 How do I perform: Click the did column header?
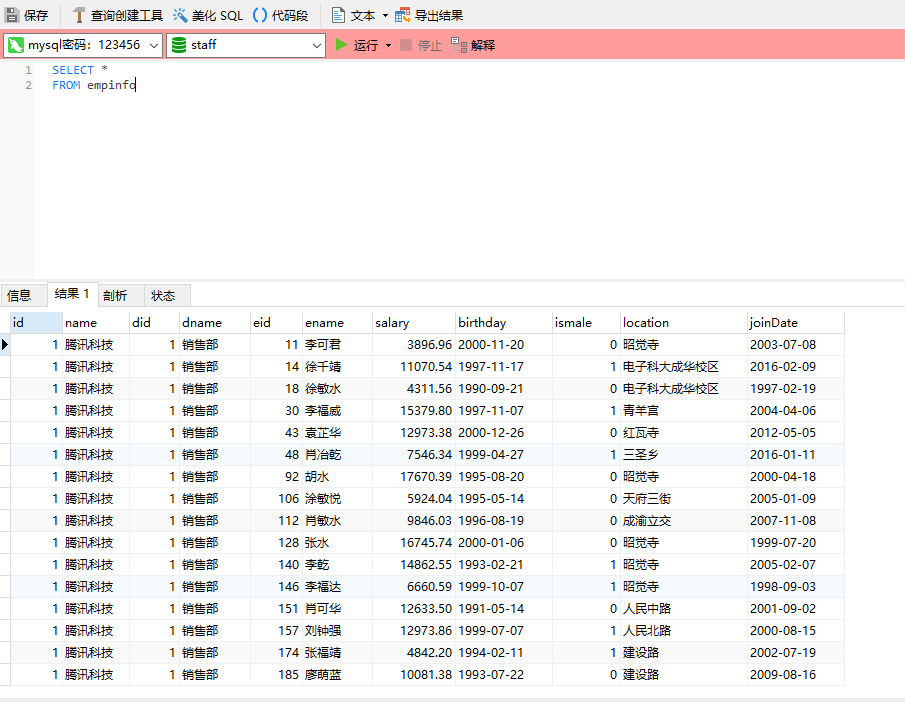(x=154, y=323)
